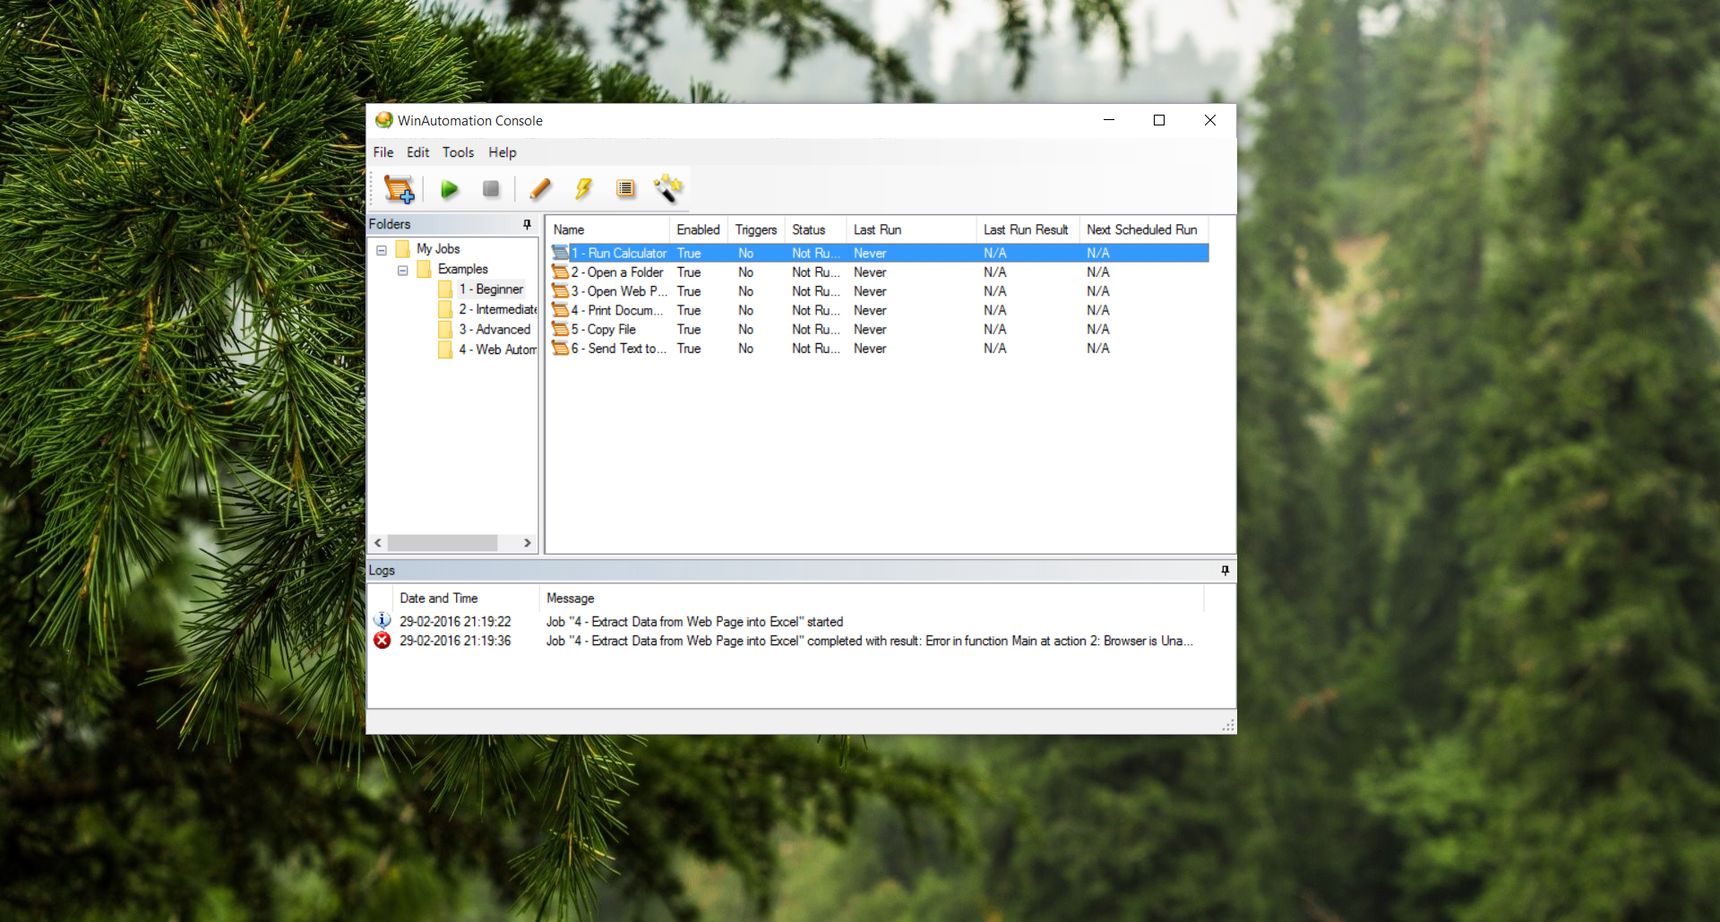The height and width of the screenshot is (922, 1720).
Task: Click the window resize grip corner
Action: (x=1228, y=725)
